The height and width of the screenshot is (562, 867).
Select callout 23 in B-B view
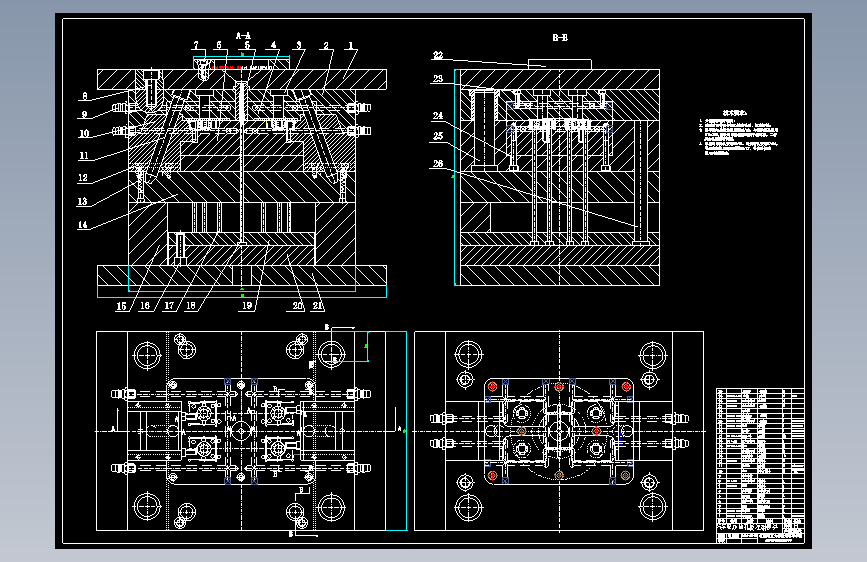pyautogui.click(x=438, y=79)
